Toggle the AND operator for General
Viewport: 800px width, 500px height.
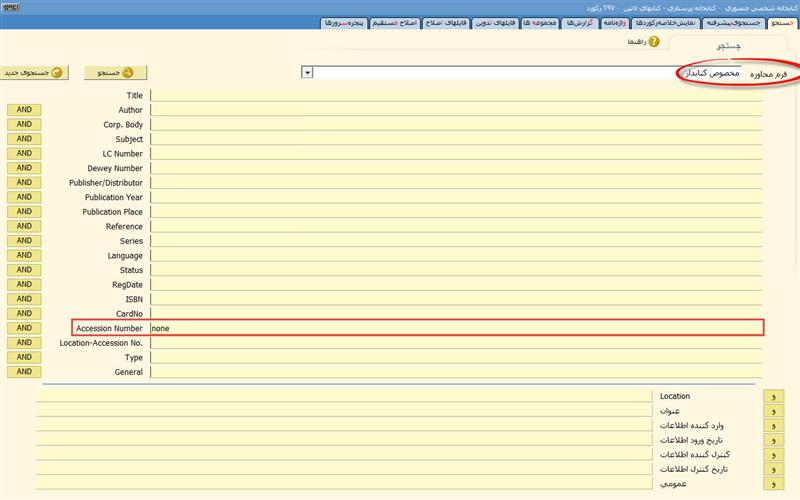pyautogui.click(x=24, y=372)
